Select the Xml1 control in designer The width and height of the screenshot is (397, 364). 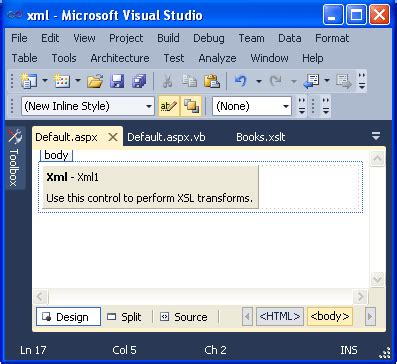150,187
